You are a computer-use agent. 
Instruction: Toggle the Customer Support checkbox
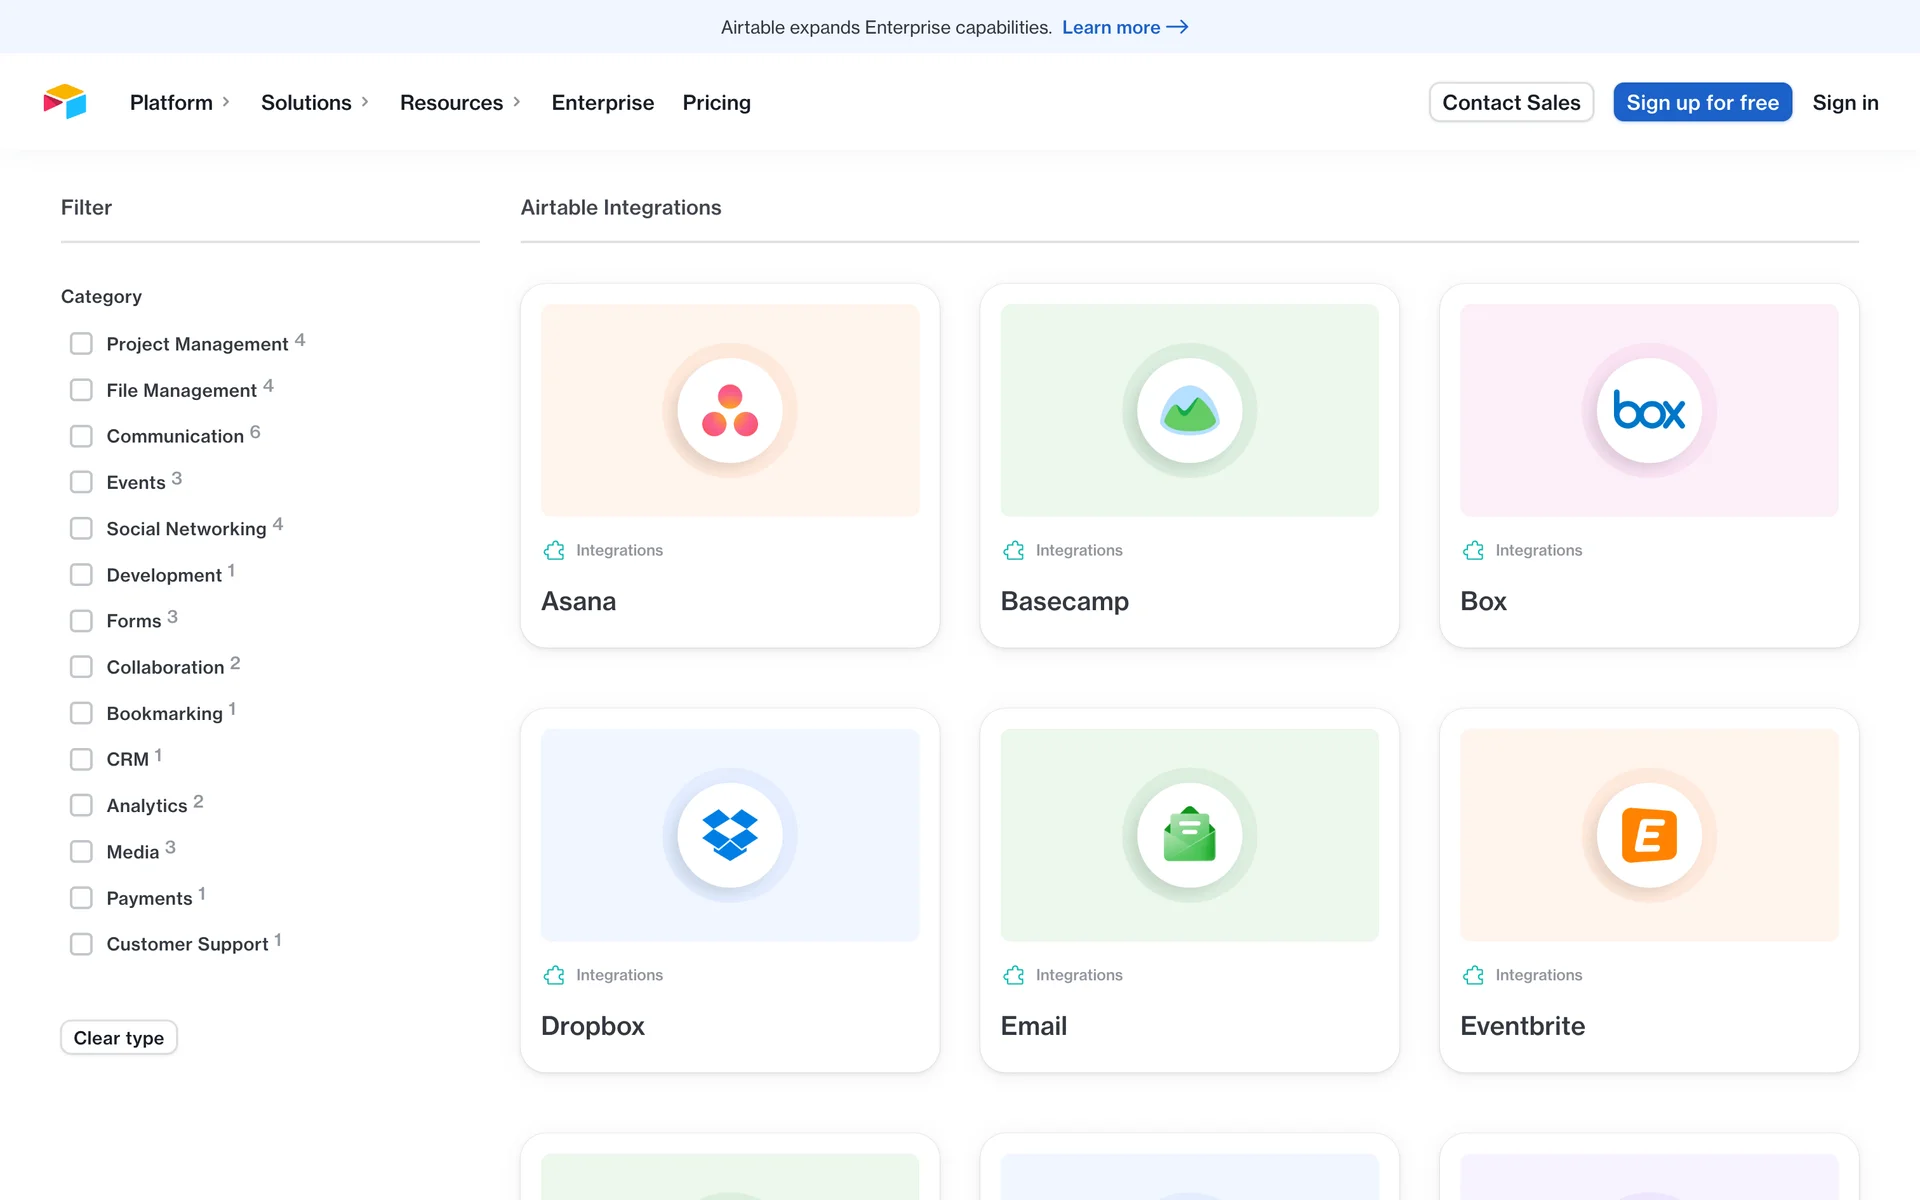click(81, 944)
